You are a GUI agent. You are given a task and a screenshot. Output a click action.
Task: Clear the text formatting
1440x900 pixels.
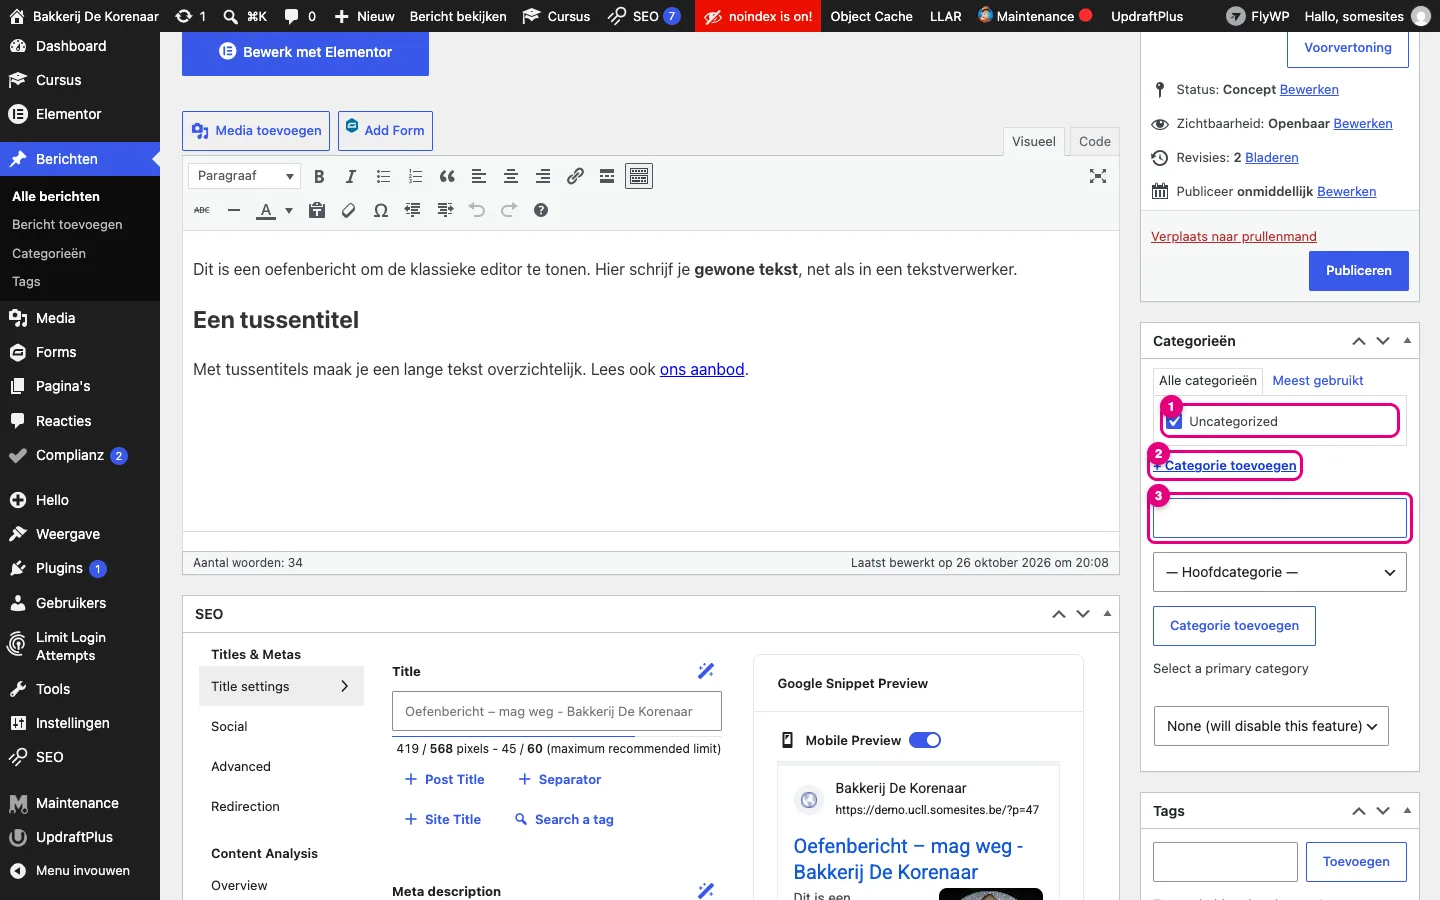pyautogui.click(x=349, y=210)
